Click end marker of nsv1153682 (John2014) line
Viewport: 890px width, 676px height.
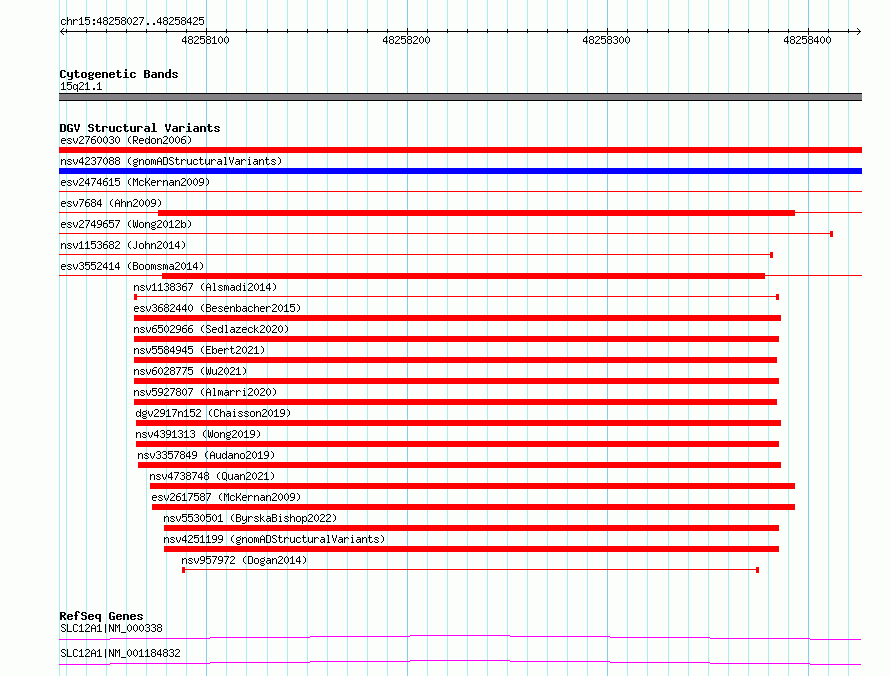coord(771,255)
